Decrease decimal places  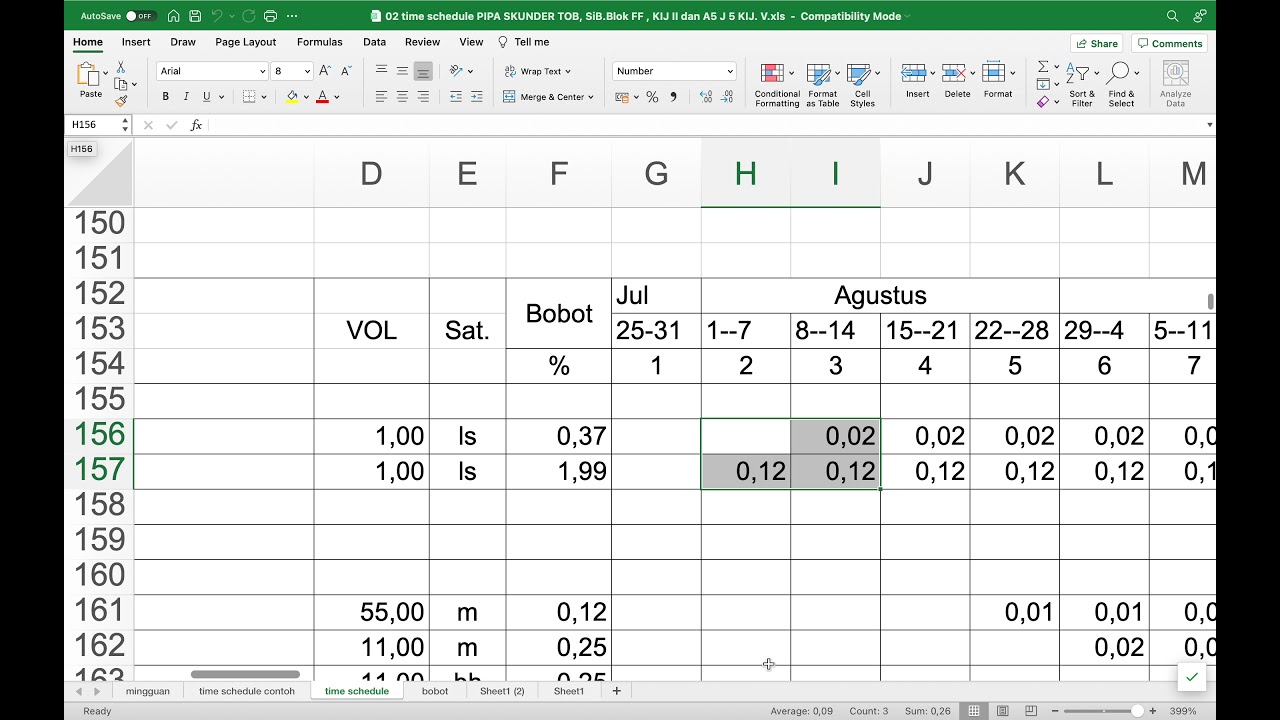click(728, 97)
